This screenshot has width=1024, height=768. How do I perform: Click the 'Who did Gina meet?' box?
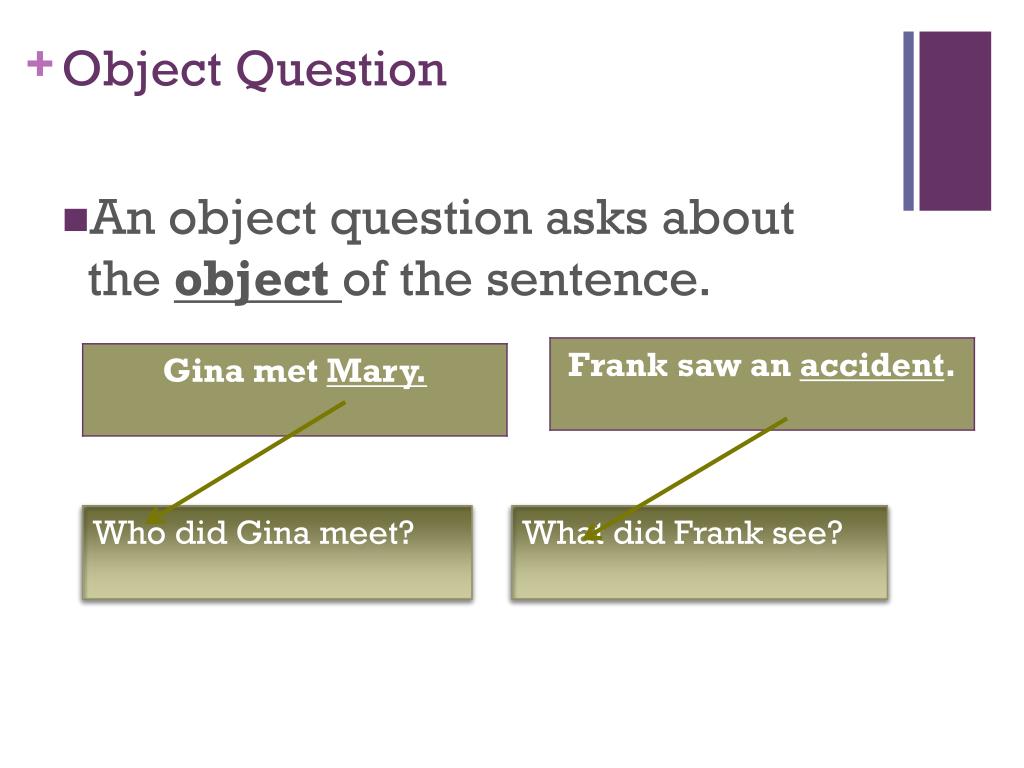point(277,552)
